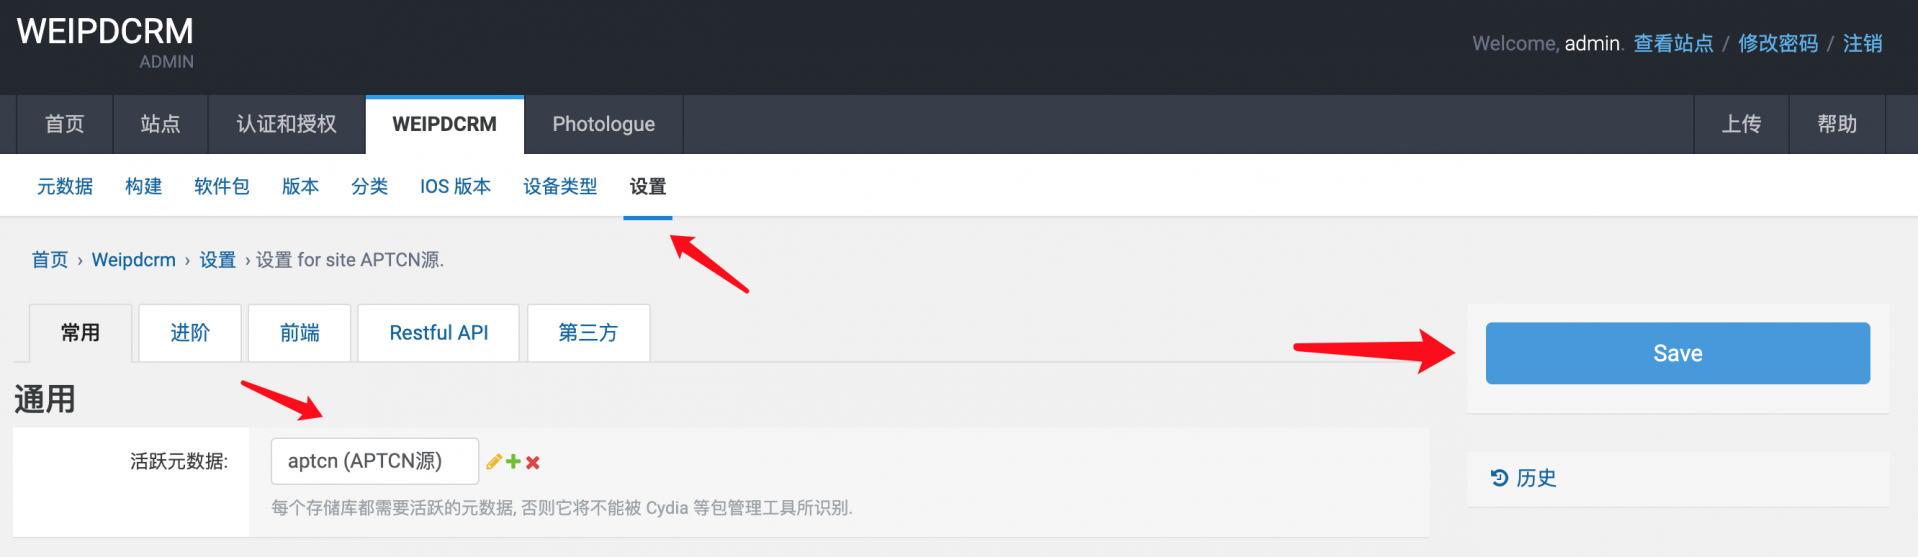Select the 常用 tab
Image resolution: width=1918 pixels, height=557 pixels.
(x=80, y=333)
